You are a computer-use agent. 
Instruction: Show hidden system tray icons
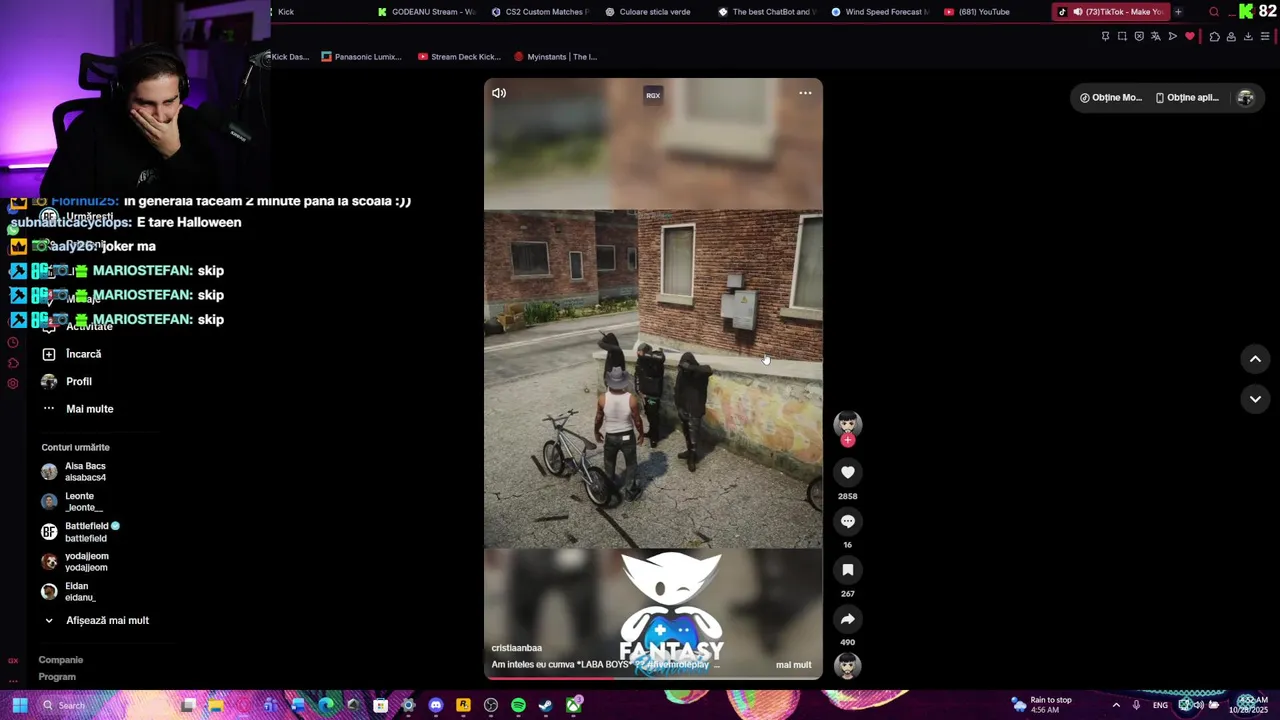pos(1116,705)
